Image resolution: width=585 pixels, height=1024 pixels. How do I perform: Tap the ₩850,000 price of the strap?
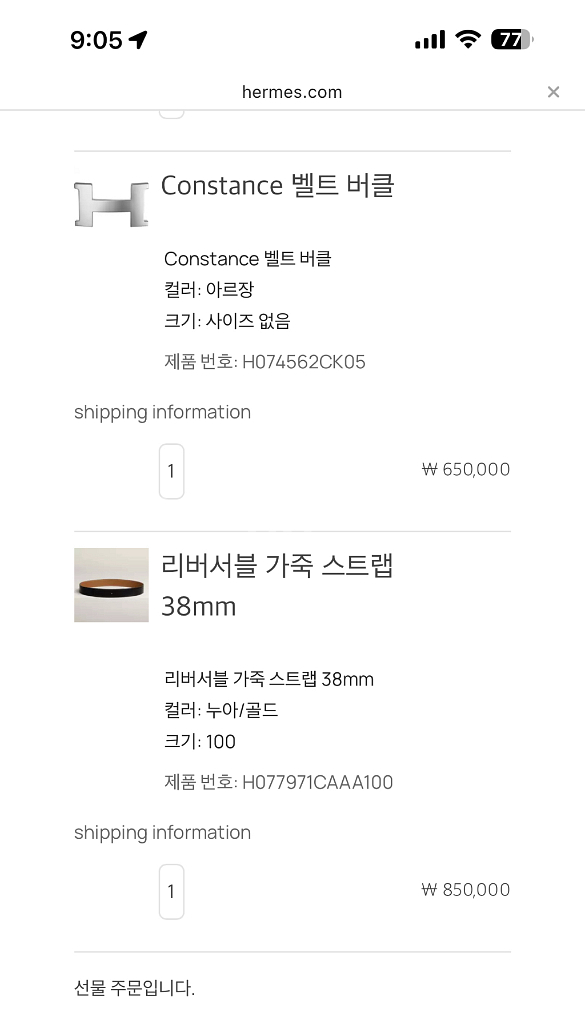click(x=464, y=889)
